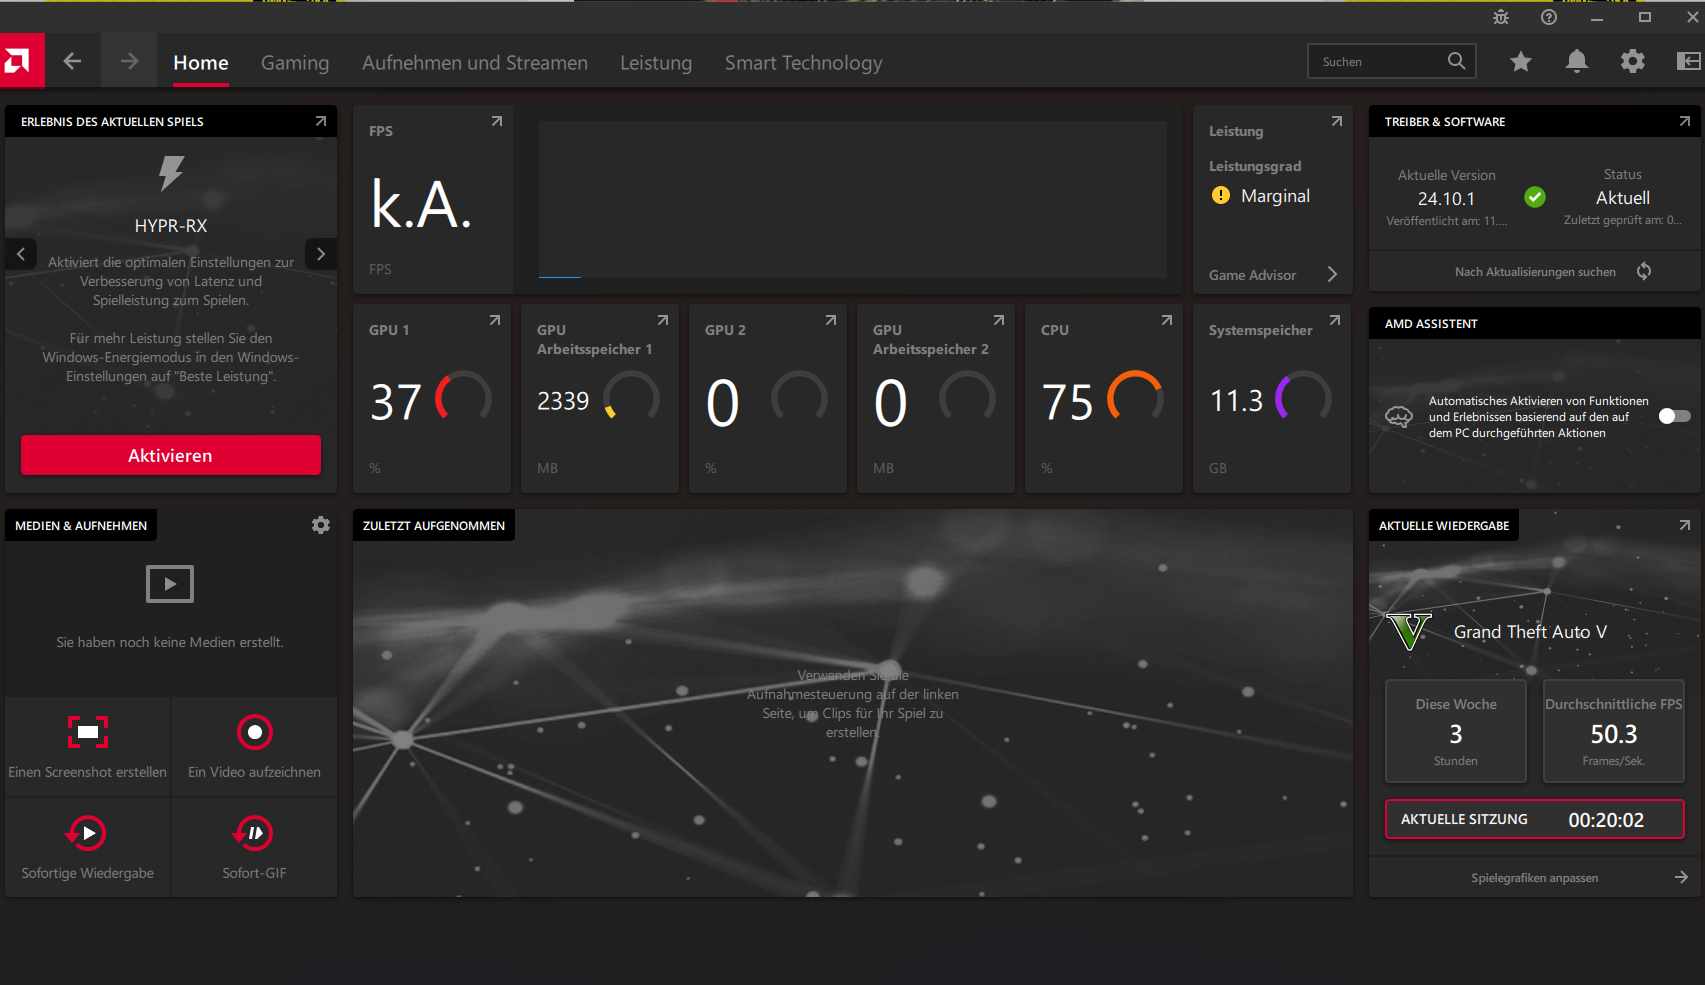Click the search magnifier icon

point(1456,61)
